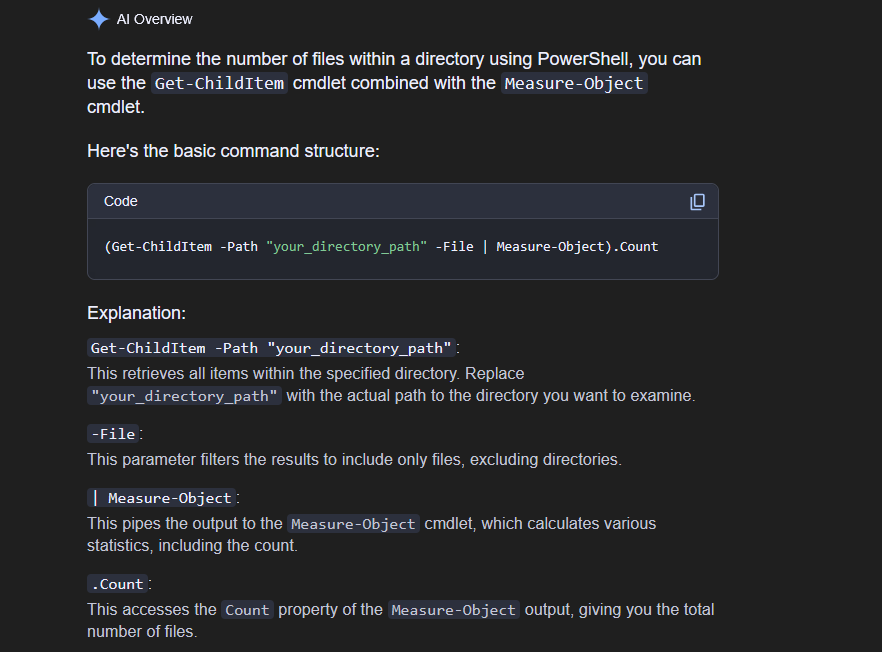Click Count chip before 'property of the'
Viewport: 882px width, 652px height.
[x=248, y=610]
